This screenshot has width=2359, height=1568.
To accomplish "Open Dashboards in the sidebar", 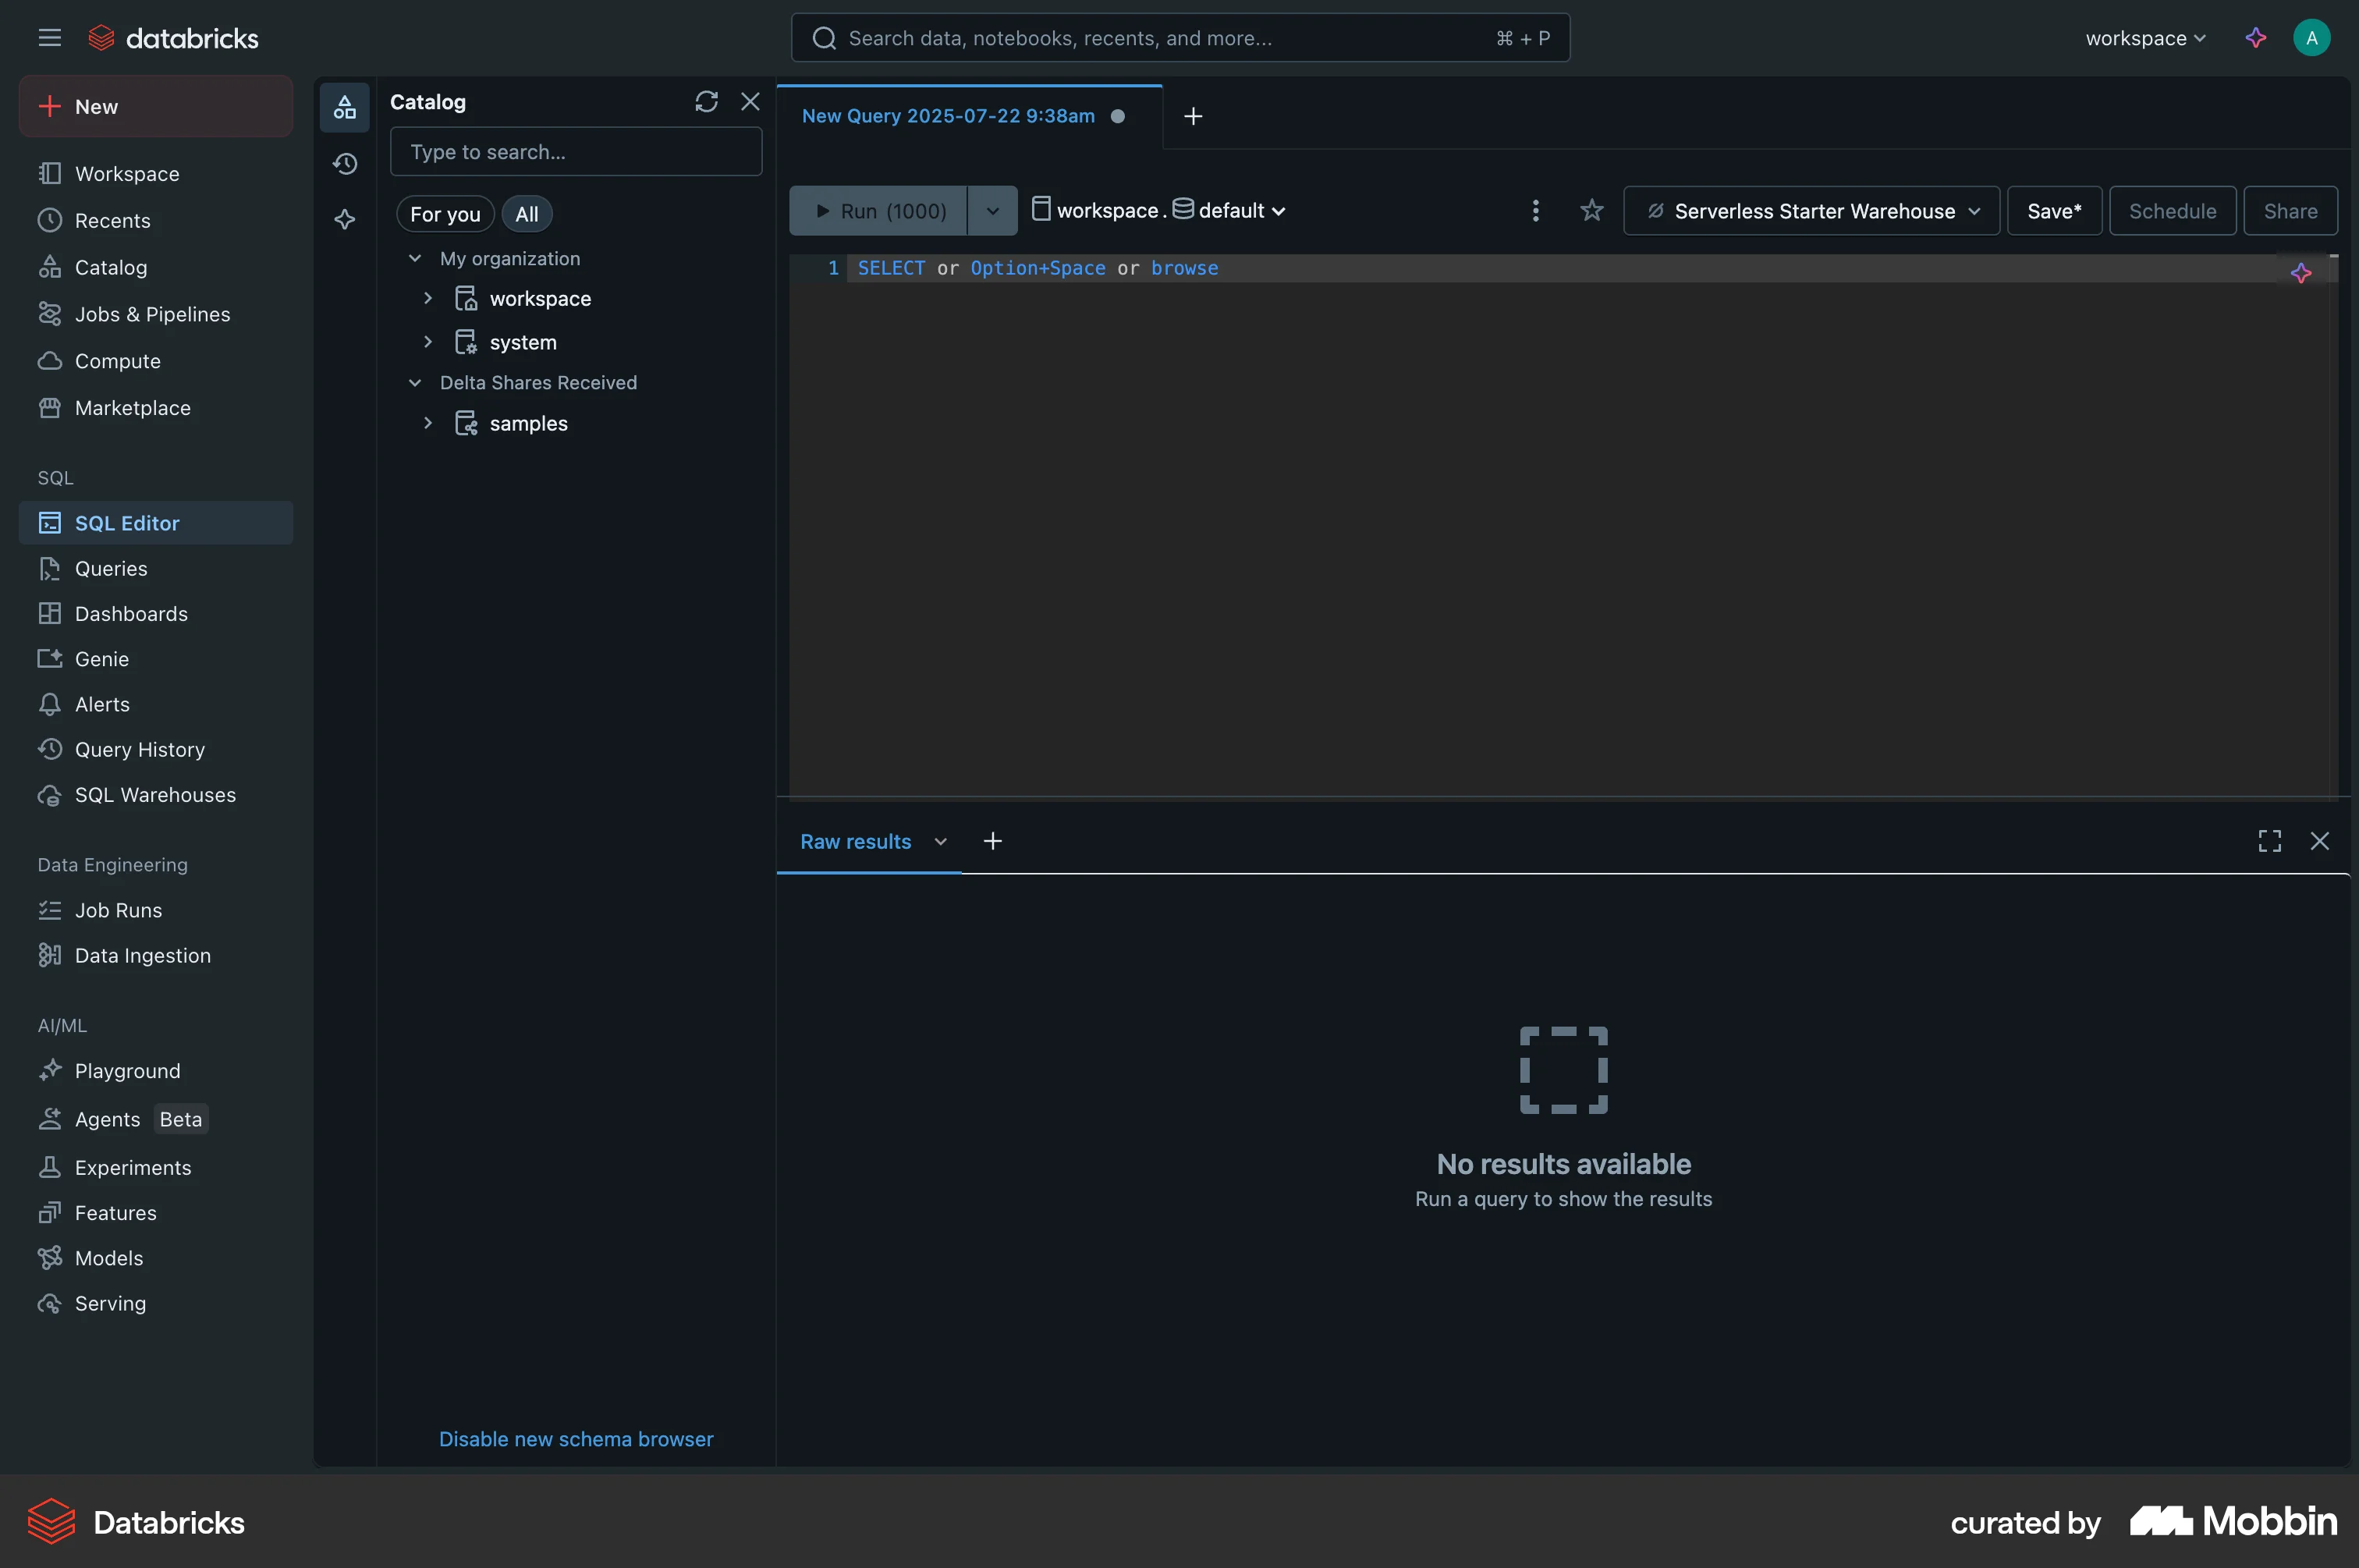I will pyautogui.click(x=156, y=614).
